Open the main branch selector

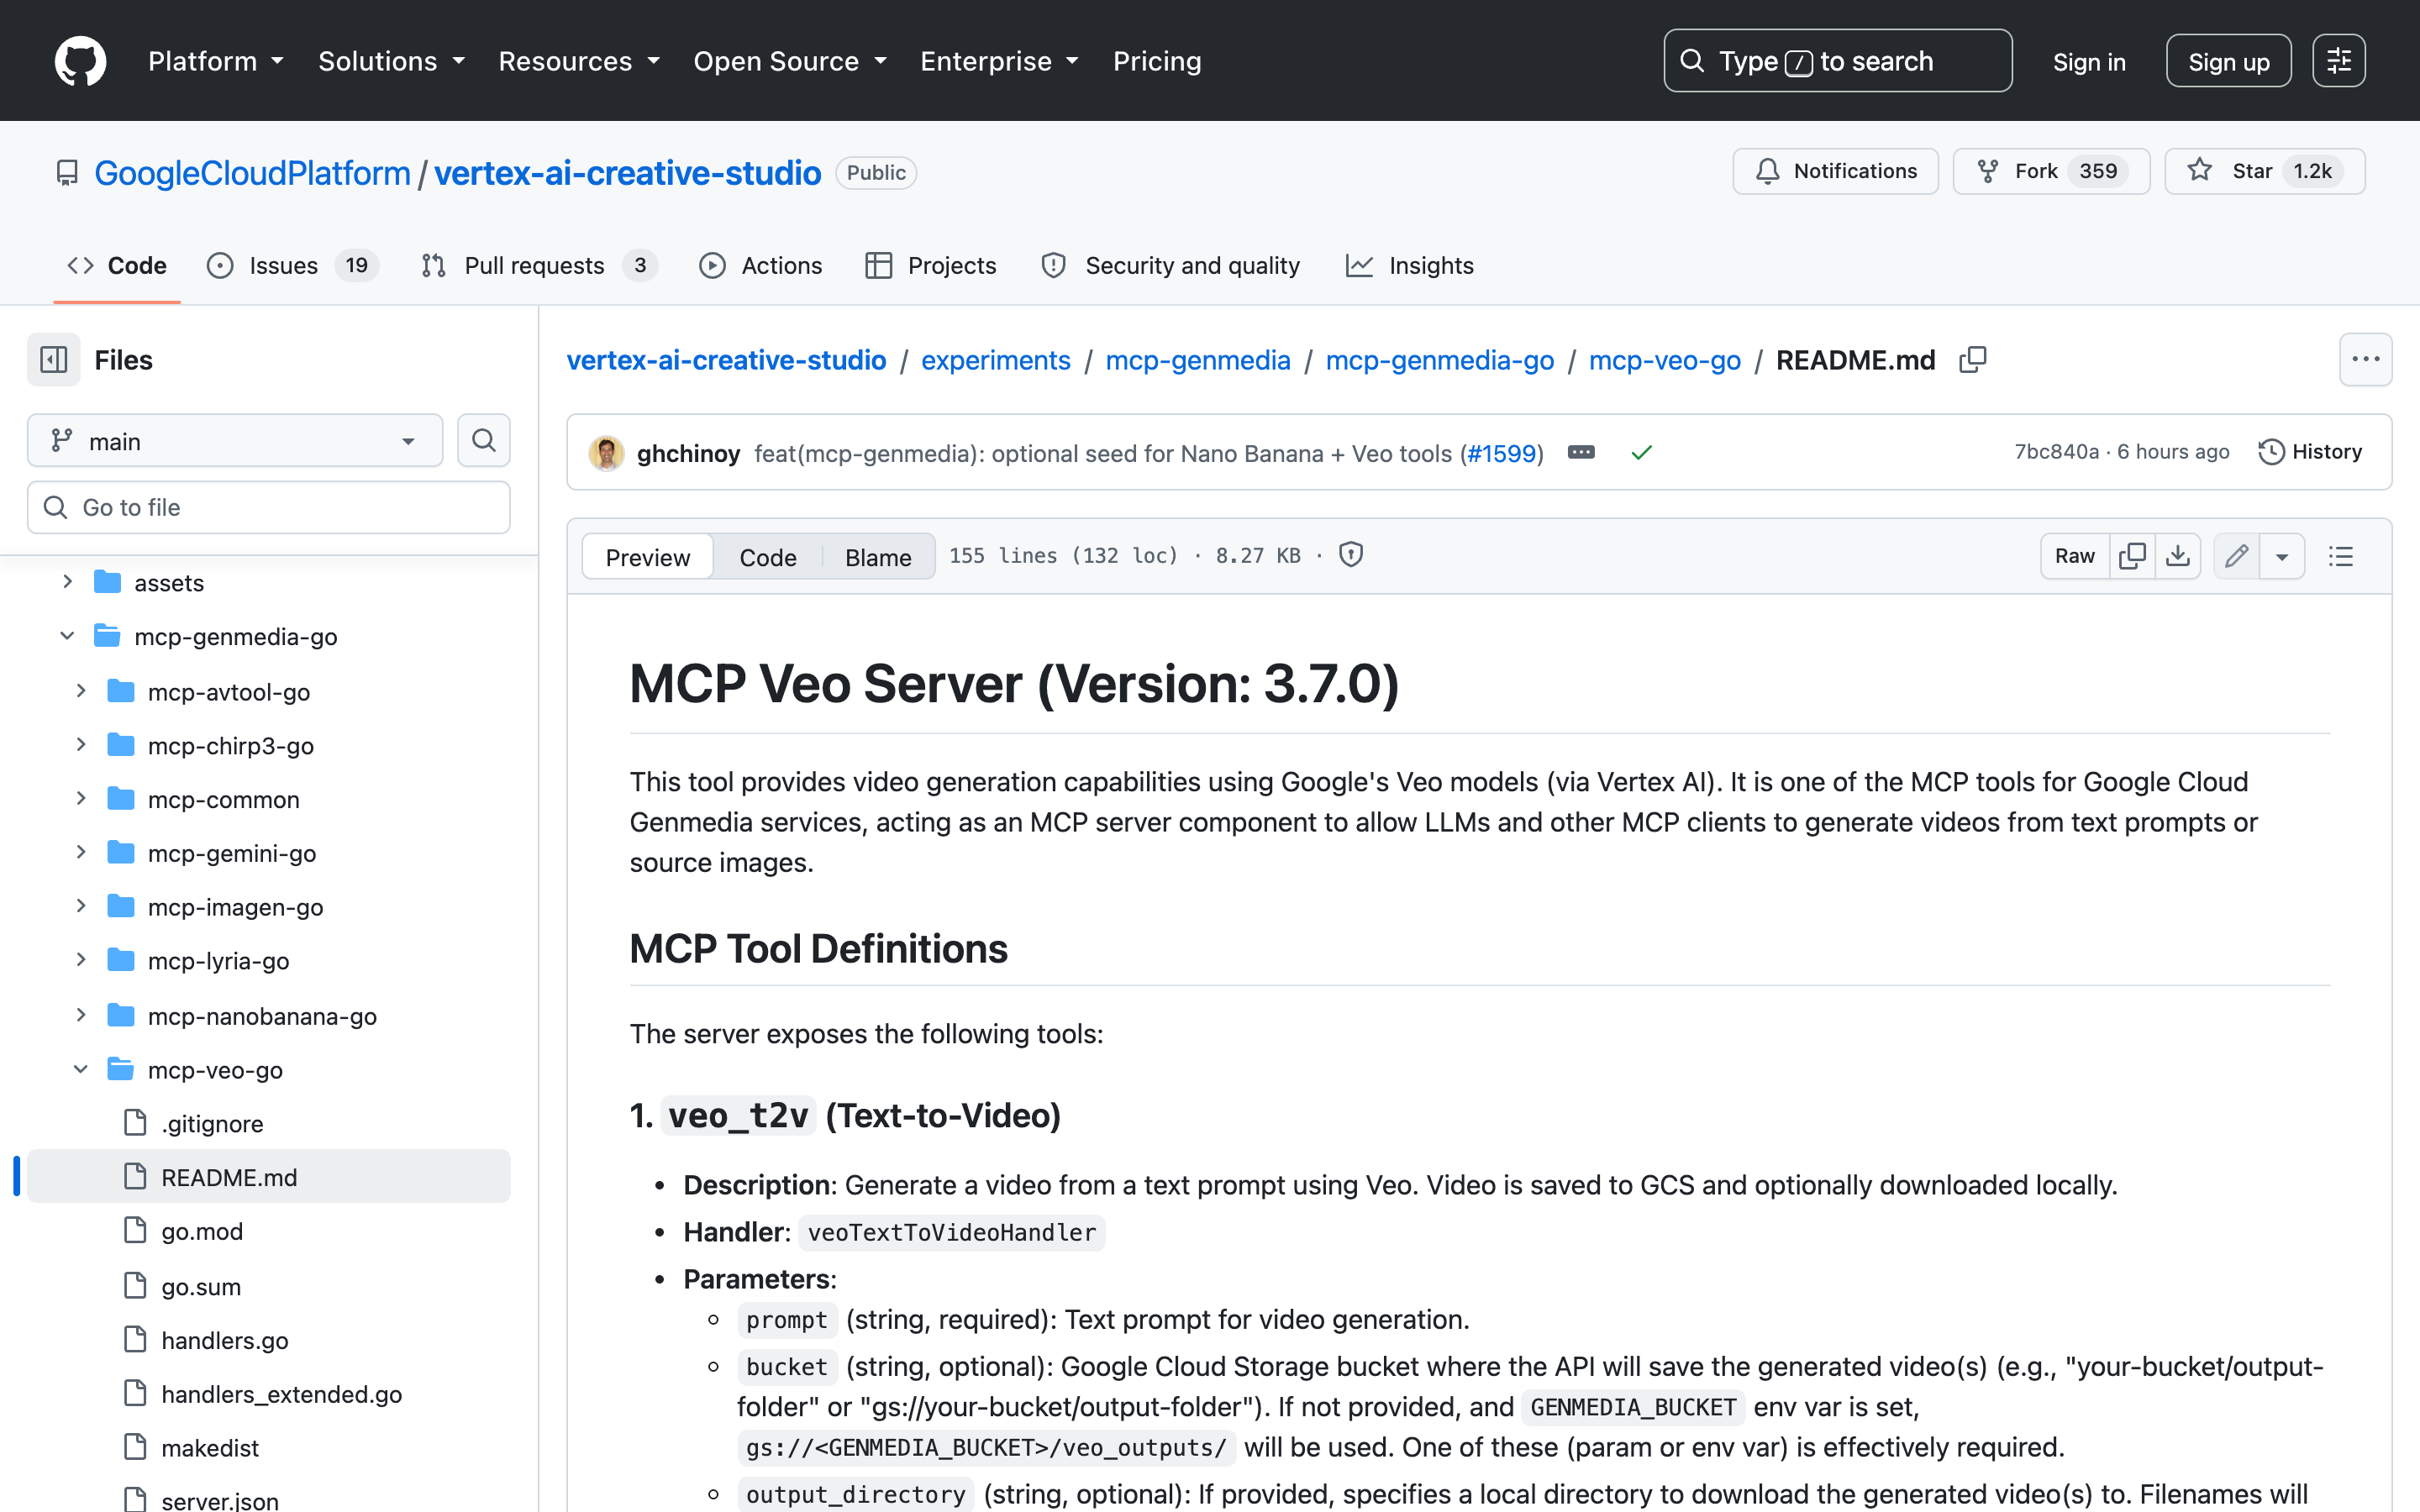pyautogui.click(x=235, y=441)
